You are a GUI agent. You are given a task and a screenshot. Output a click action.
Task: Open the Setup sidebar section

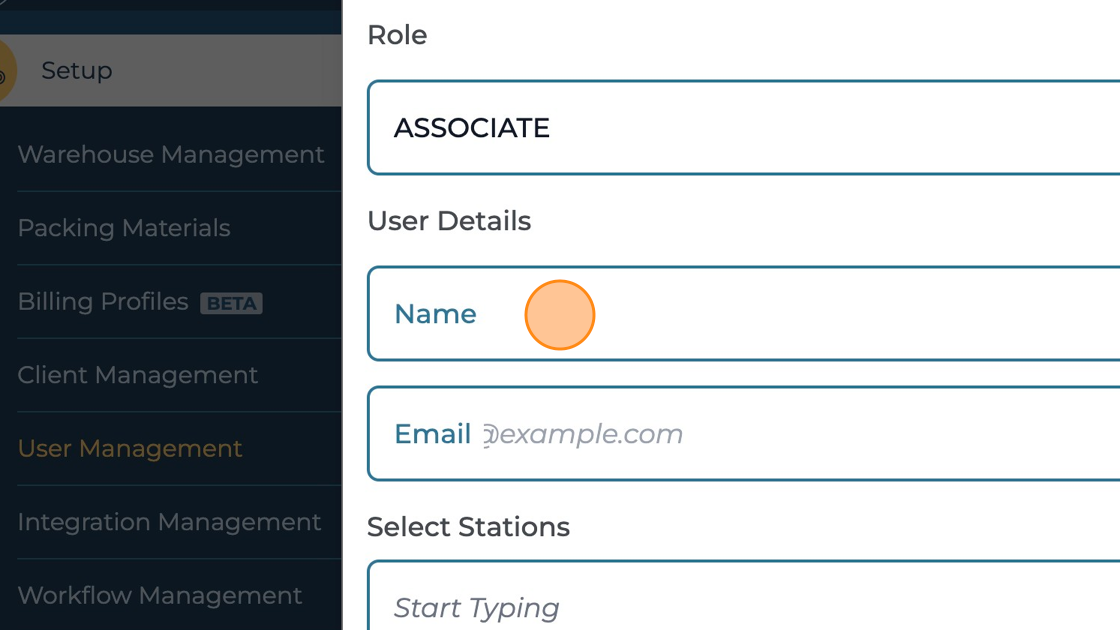pos(77,71)
